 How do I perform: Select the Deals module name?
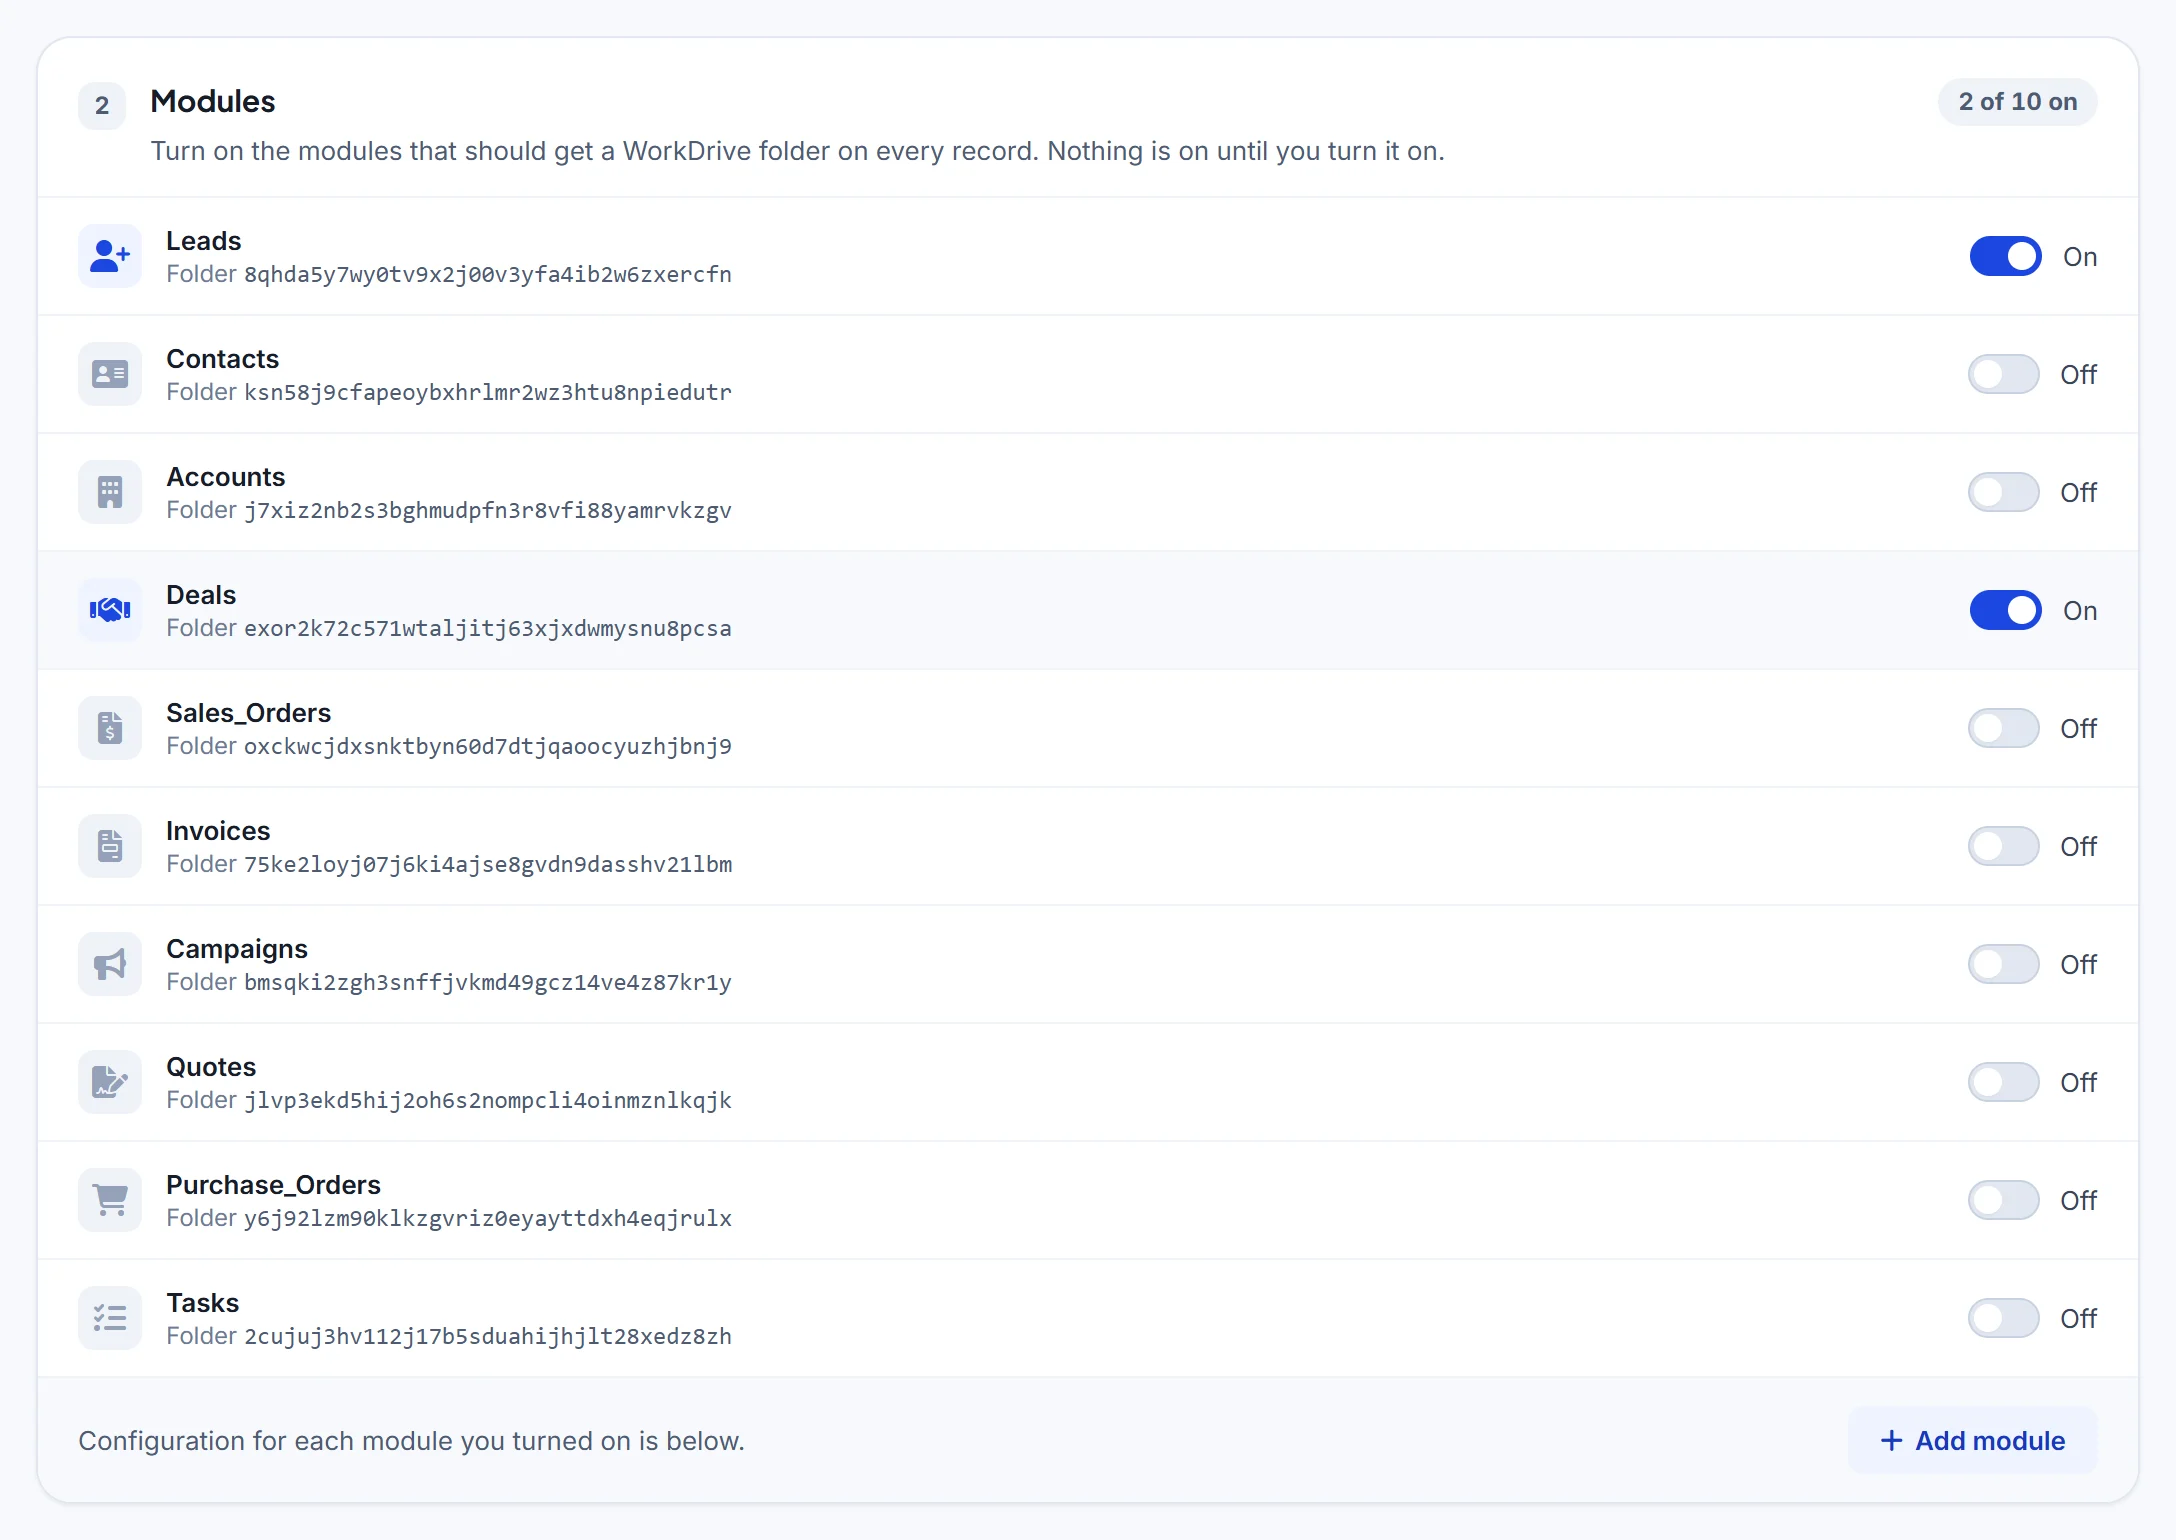[201, 595]
